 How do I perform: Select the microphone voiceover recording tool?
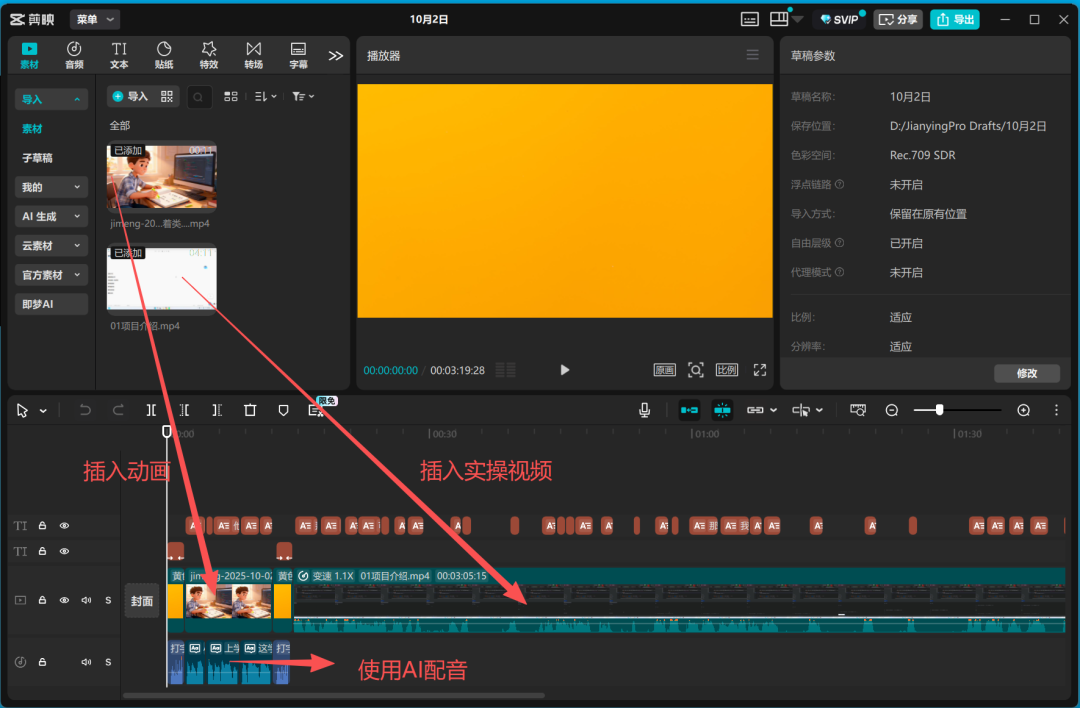(644, 410)
